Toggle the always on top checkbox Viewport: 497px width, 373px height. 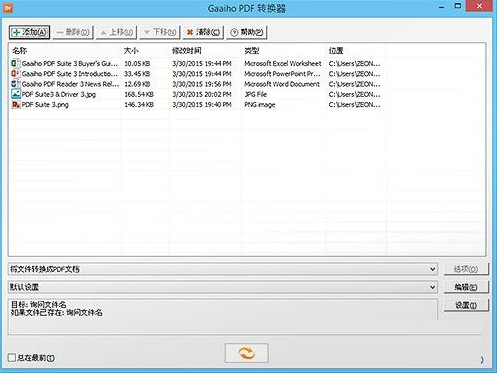pyautogui.click(x=12, y=358)
